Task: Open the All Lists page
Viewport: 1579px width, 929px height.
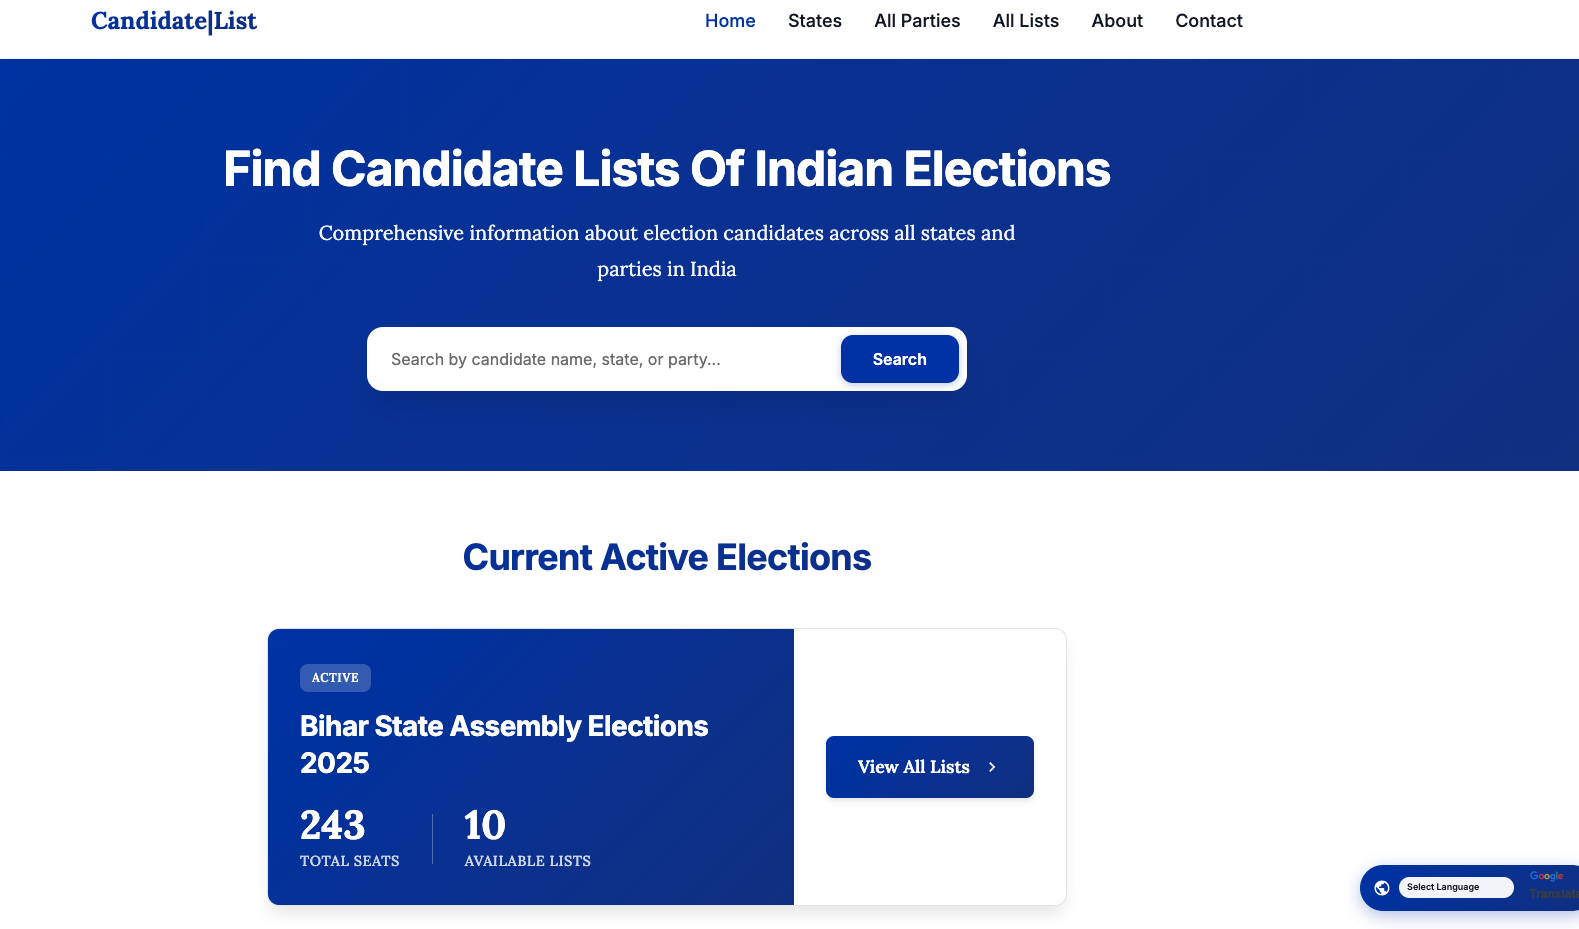Action: coord(1025,20)
